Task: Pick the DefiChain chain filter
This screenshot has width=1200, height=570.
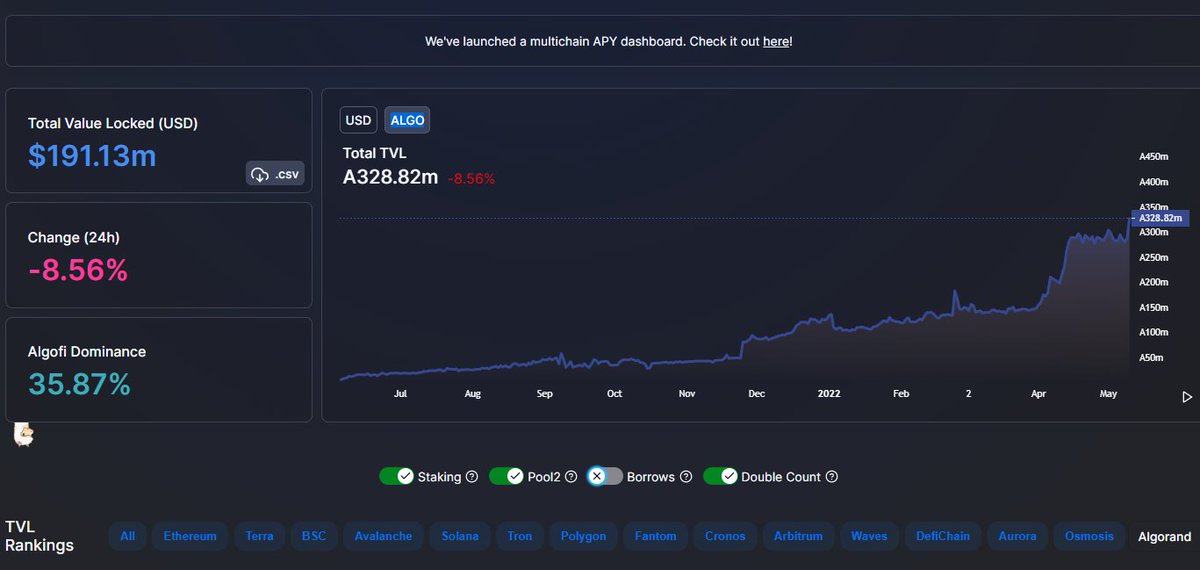Action: [943, 536]
